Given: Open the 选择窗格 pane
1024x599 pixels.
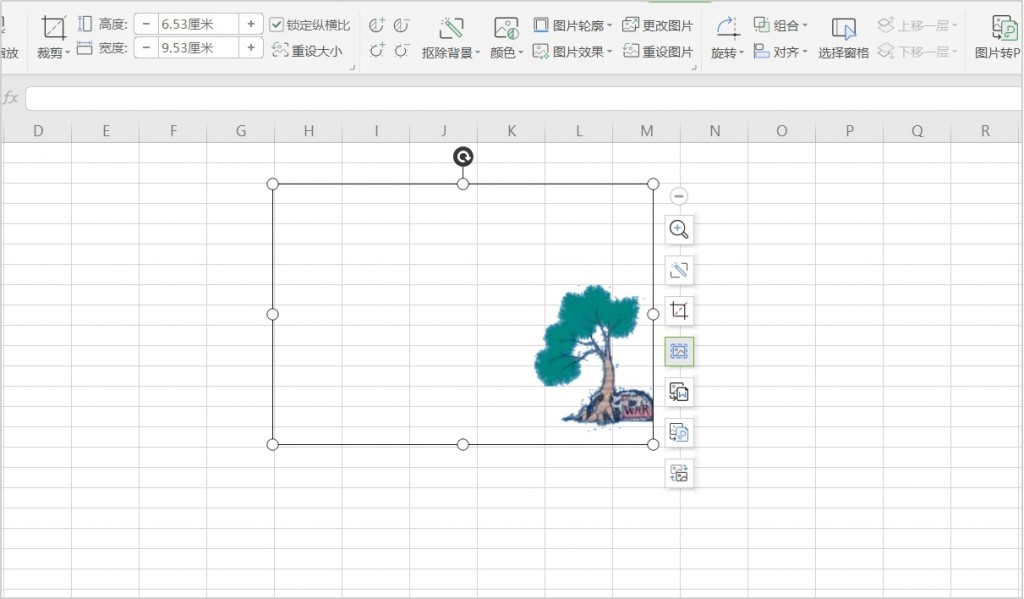Looking at the screenshot, I should coord(843,39).
